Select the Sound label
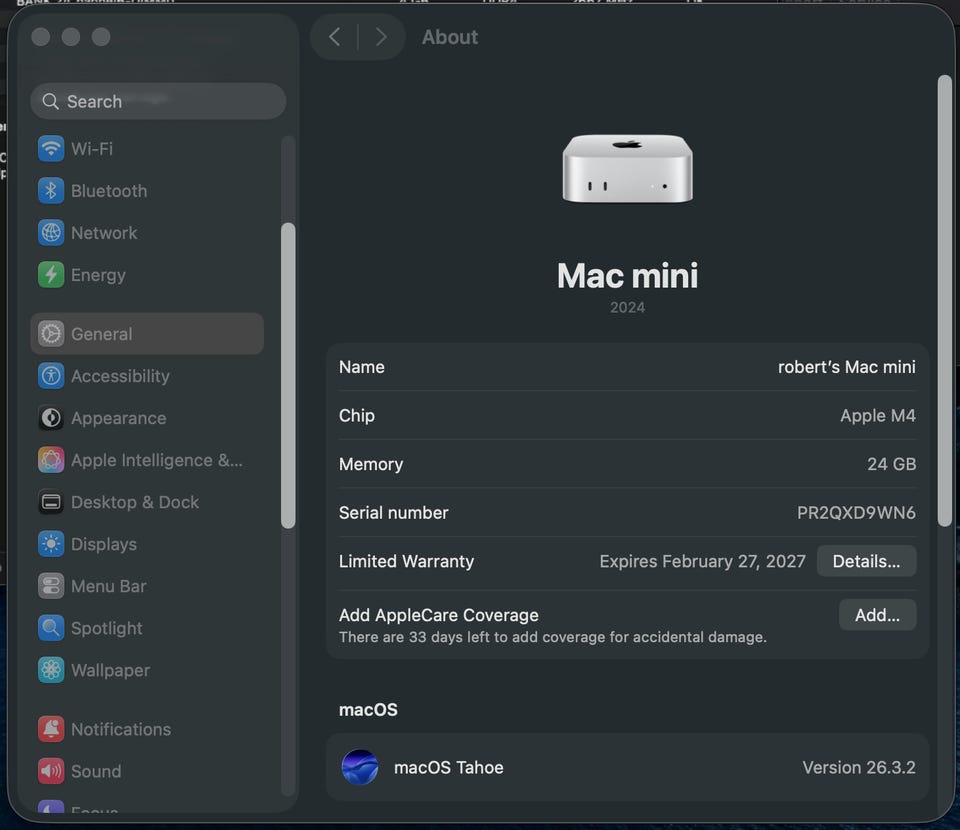 tap(96, 771)
